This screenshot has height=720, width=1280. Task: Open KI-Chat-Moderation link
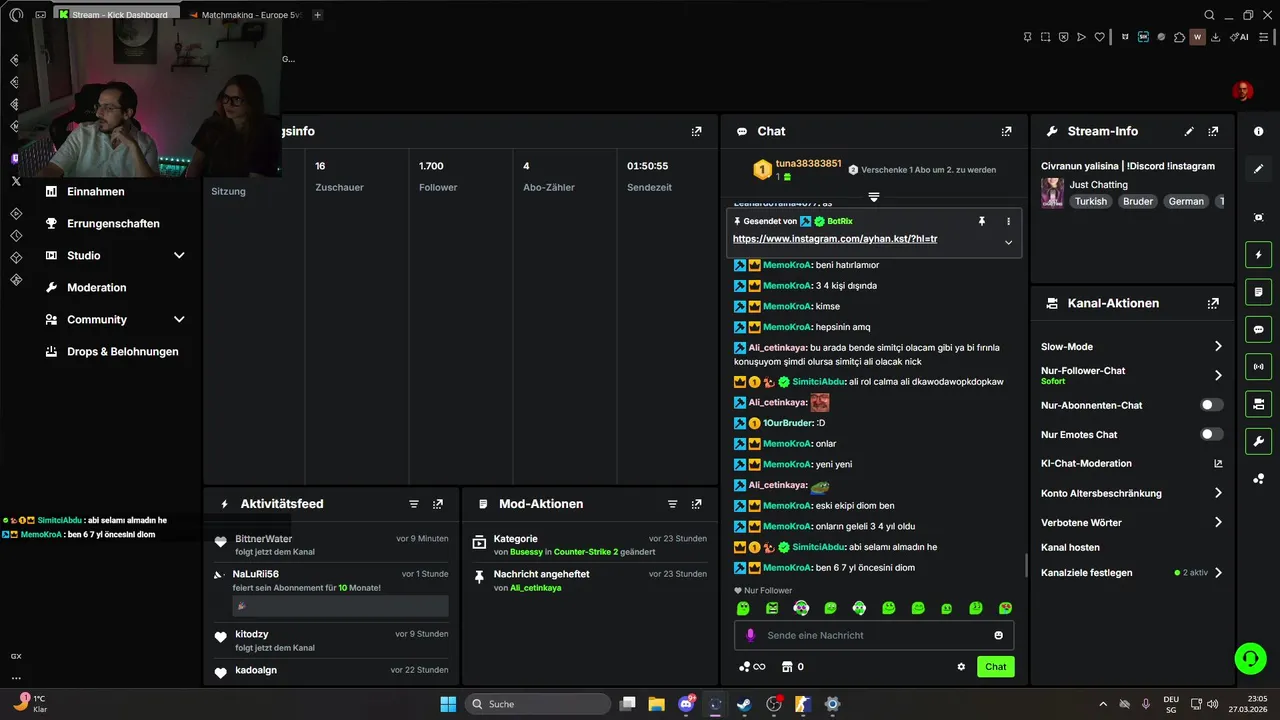1086,463
